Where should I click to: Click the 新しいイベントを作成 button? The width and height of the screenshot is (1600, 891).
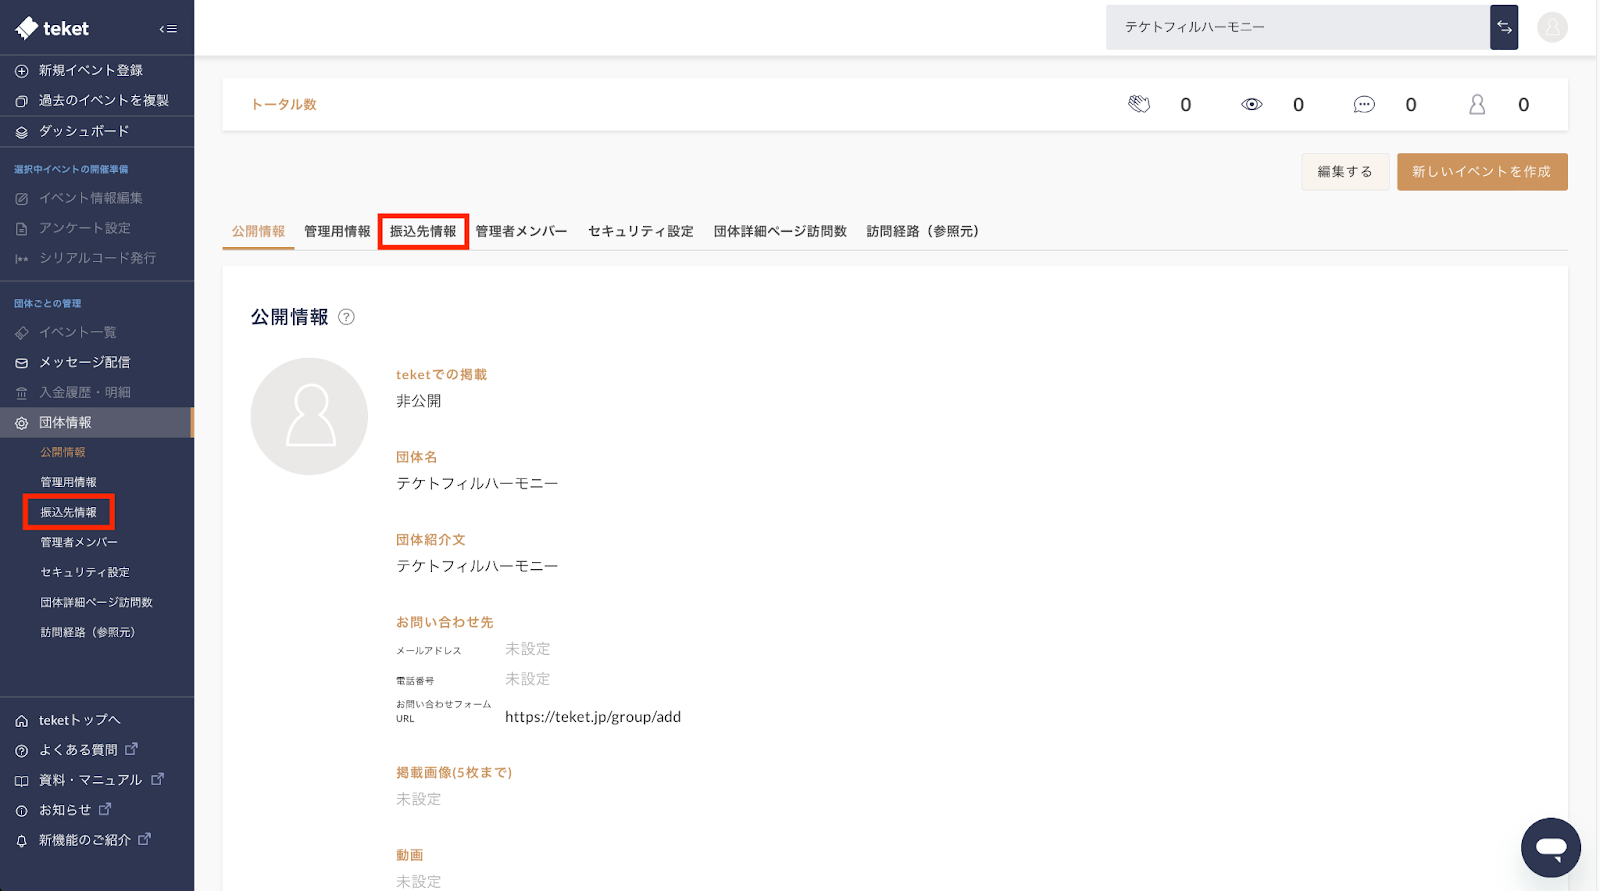tap(1481, 172)
